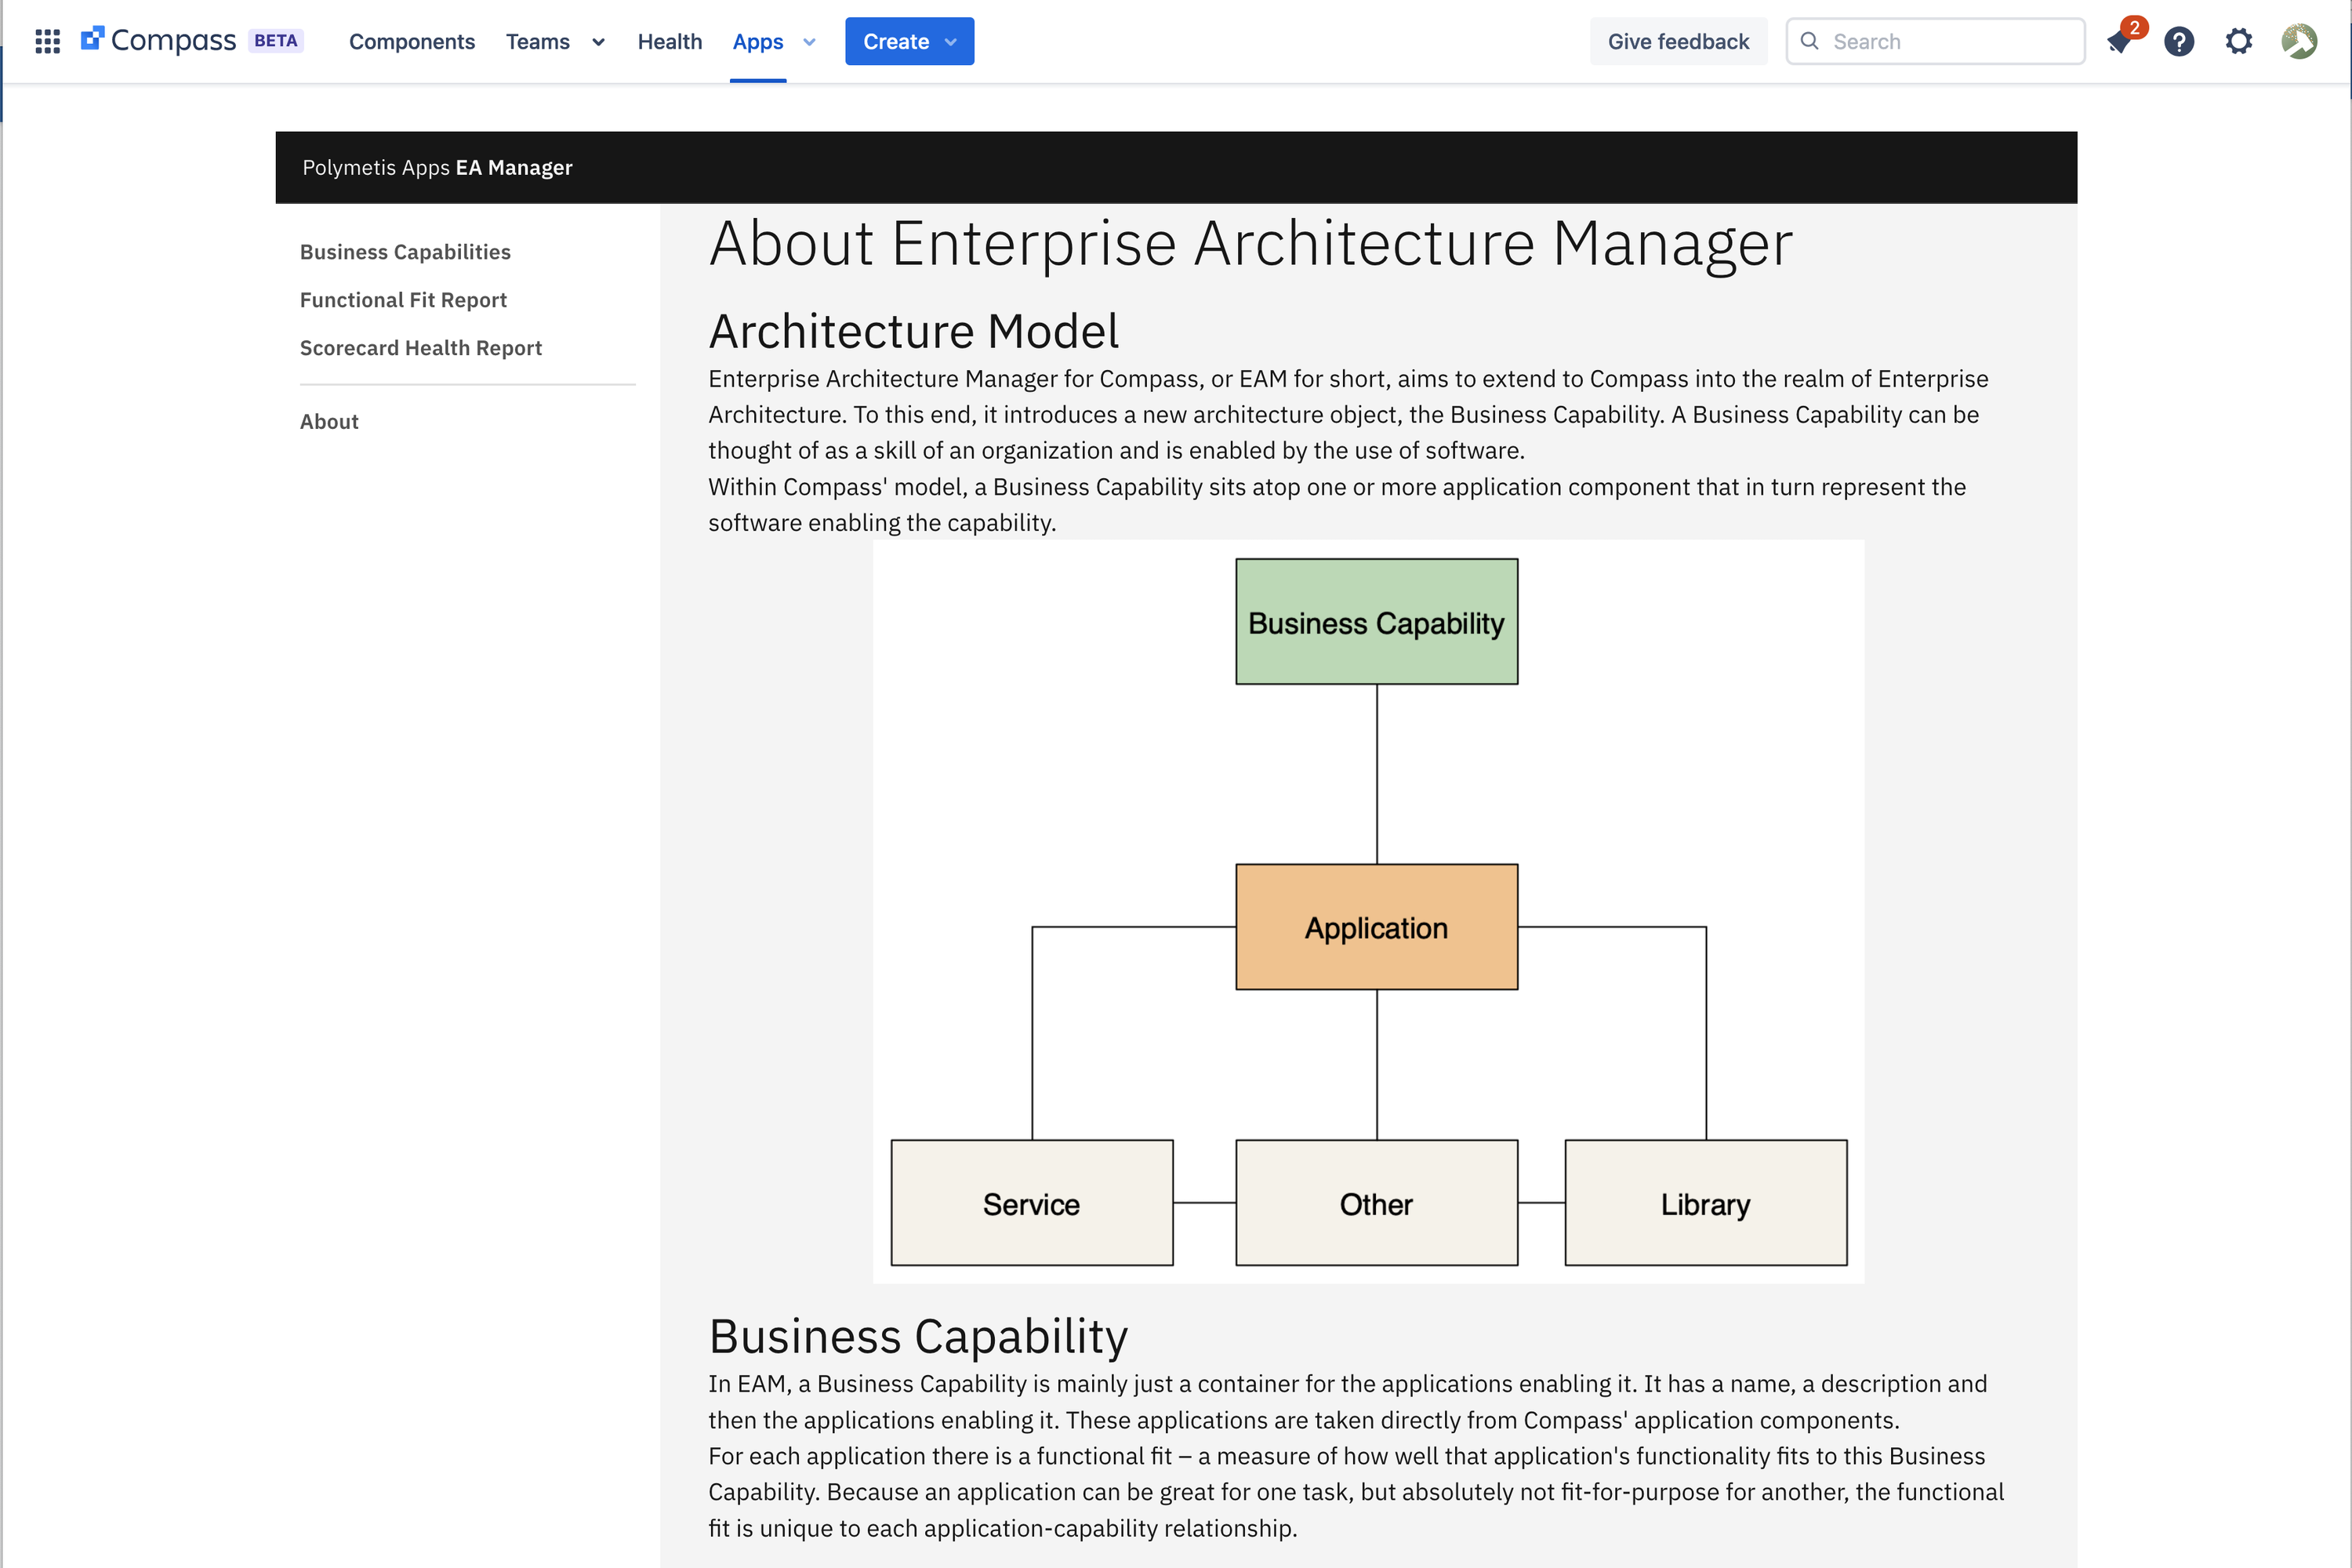Open the help question mark icon
Screen dimensions: 2352x1568
2179,41
